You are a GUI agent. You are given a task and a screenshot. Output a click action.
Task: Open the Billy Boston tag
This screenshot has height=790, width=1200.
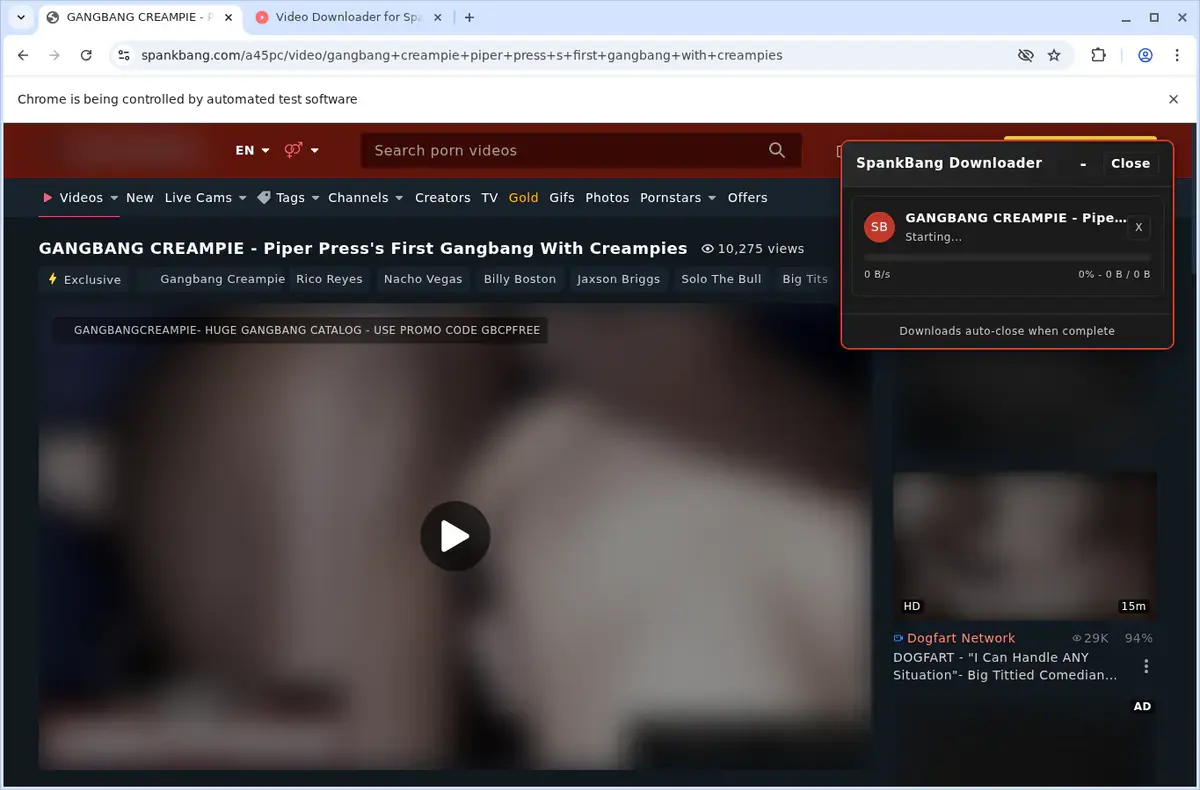click(x=520, y=279)
